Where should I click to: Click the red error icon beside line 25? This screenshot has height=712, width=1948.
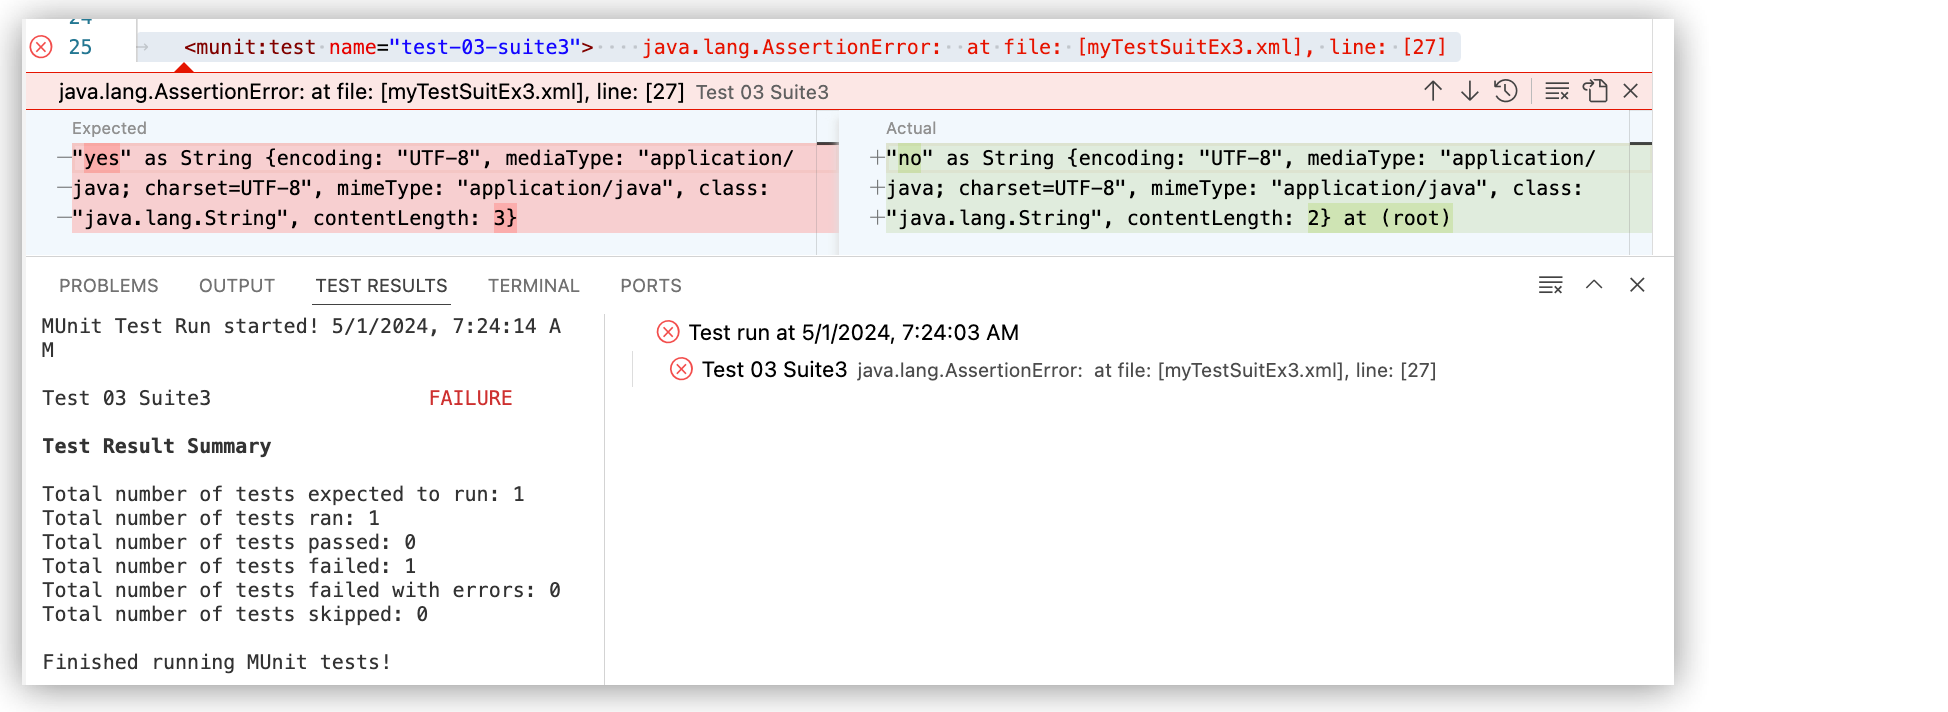coord(41,47)
